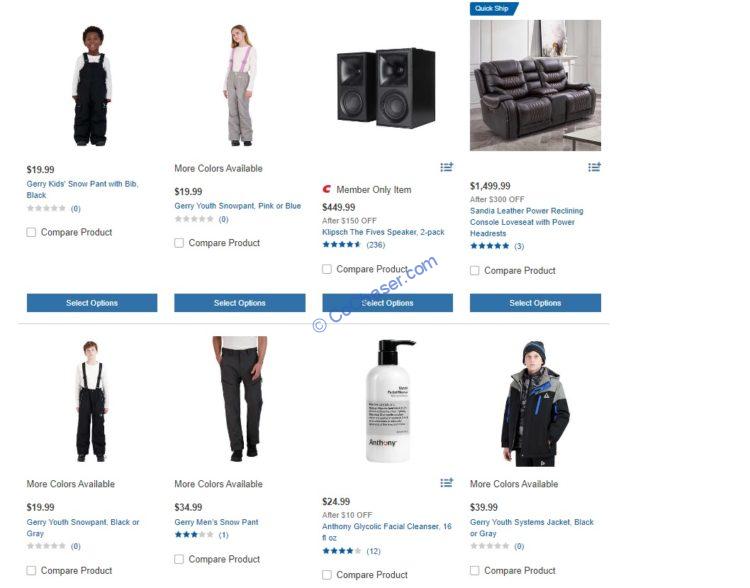
Task: Tick Compare Product for Gerry Men's Snow Pant
Action: [179, 559]
